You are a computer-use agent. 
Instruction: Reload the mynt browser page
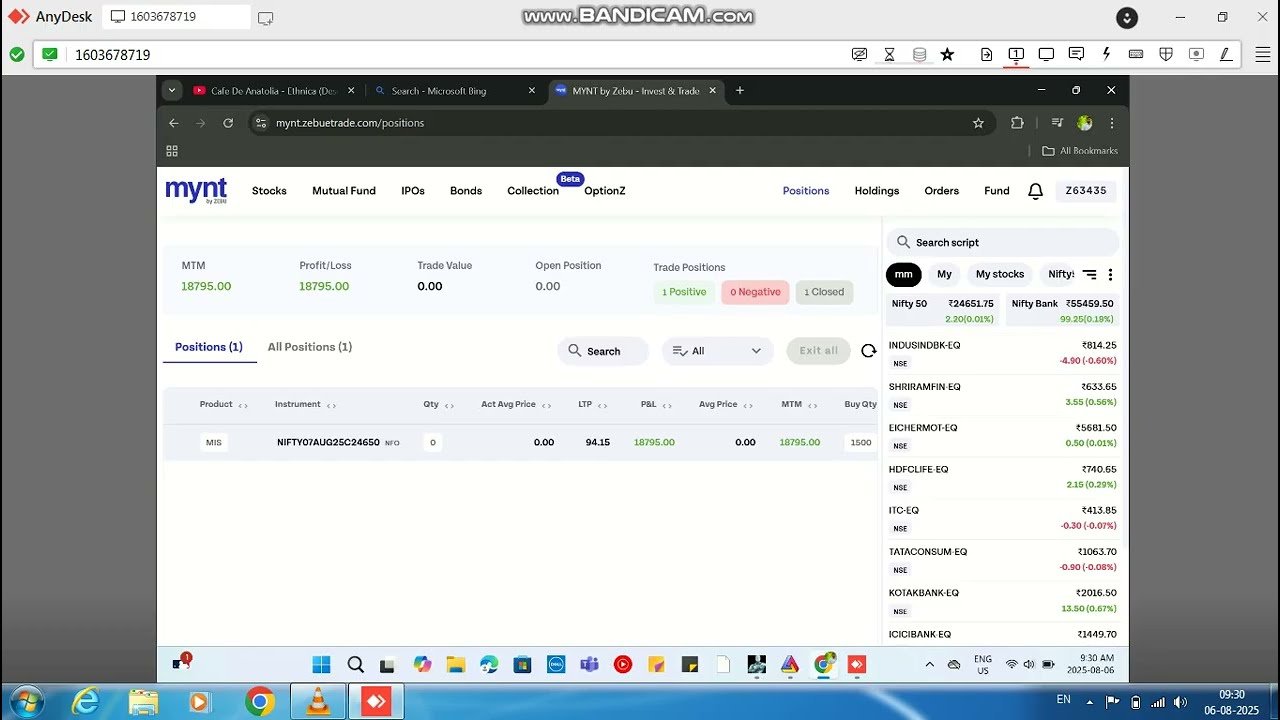(x=228, y=123)
